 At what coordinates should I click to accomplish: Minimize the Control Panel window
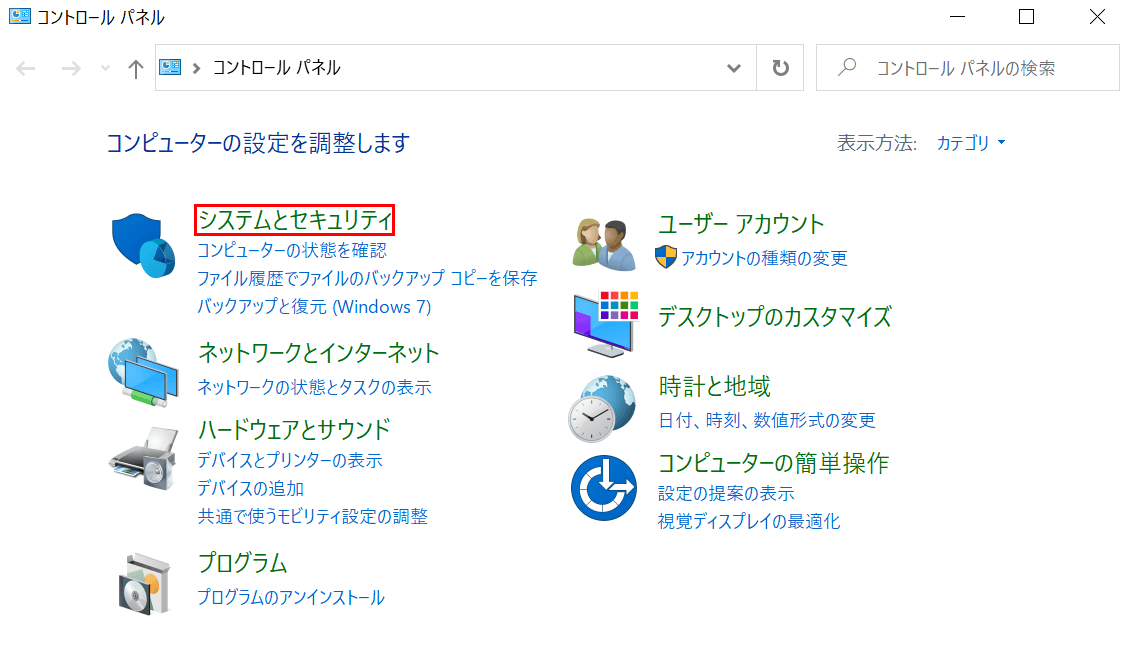click(x=957, y=17)
